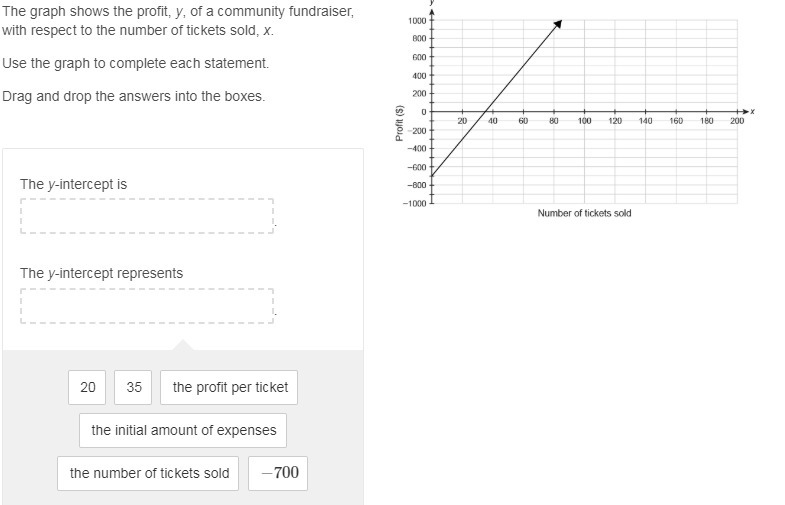The image size is (785, 505).
Task: Click the 200 tick label on x-axis
Action: click(x=737, y=121)
